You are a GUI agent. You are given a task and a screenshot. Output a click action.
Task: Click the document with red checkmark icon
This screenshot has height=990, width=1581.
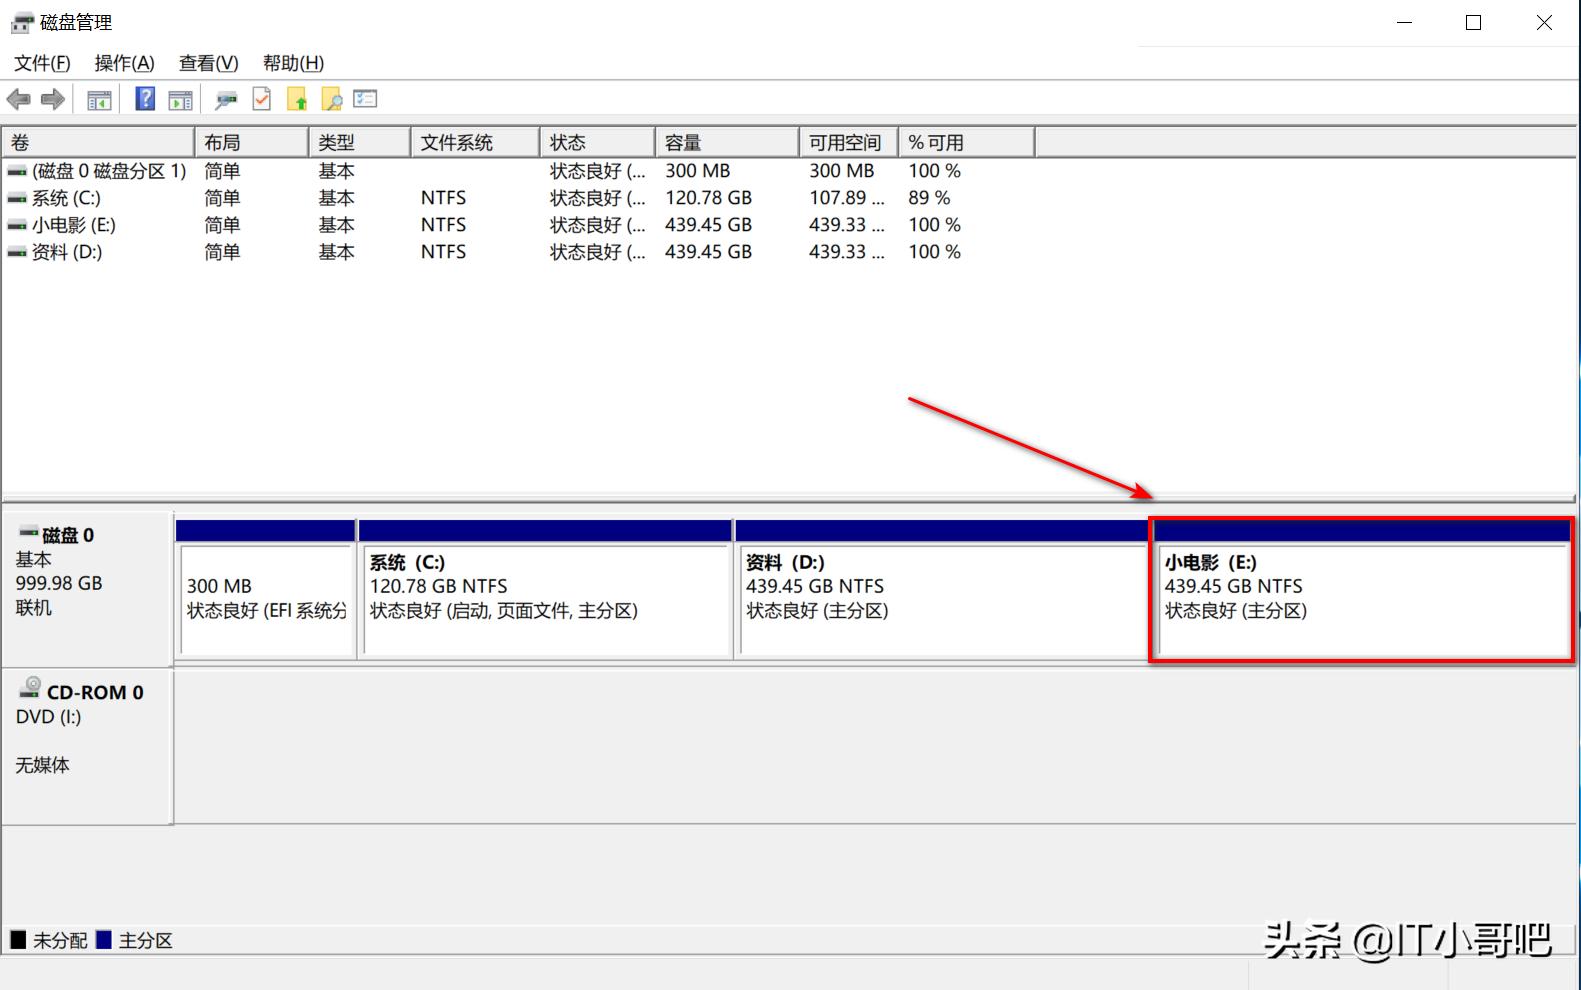click(262, 99)
